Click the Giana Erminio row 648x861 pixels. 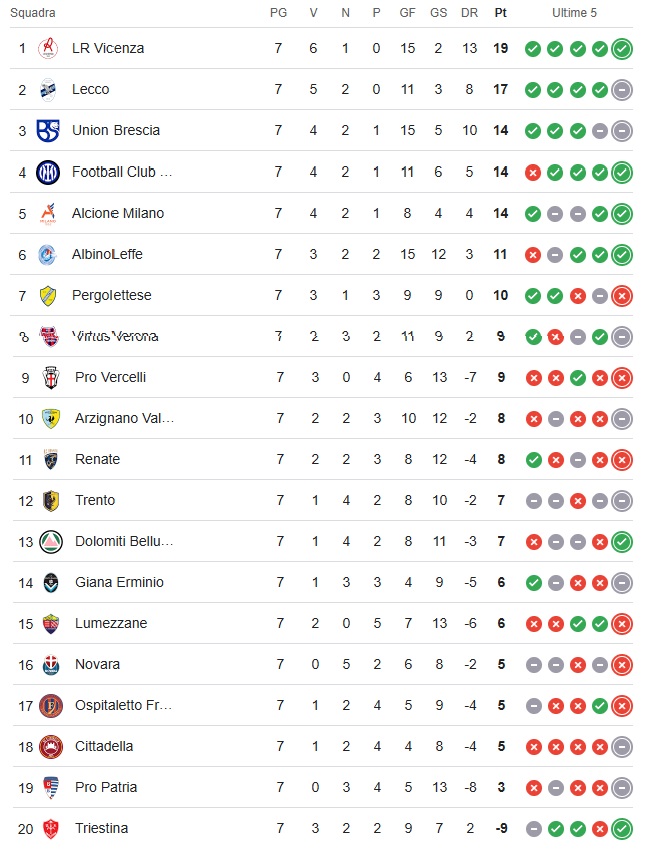(x=322, y=583)
